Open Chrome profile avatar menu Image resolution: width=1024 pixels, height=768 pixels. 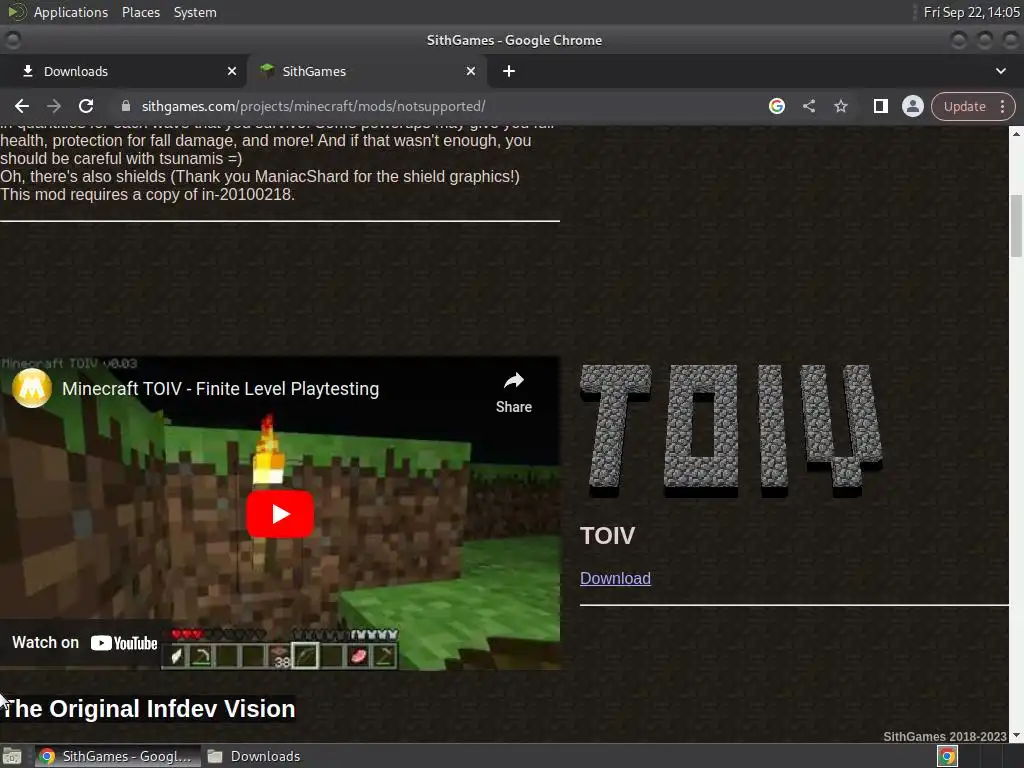pyautogui.click(x=912, y=106)
